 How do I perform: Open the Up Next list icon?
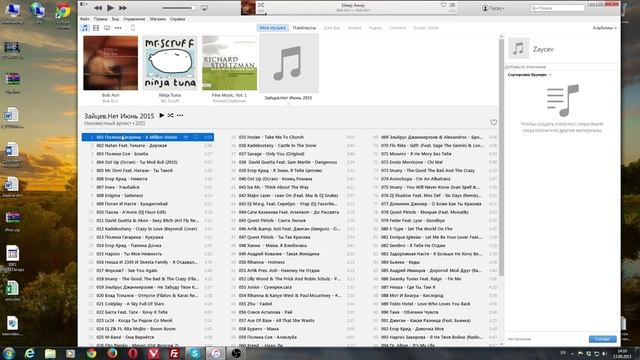coord(452,5)
